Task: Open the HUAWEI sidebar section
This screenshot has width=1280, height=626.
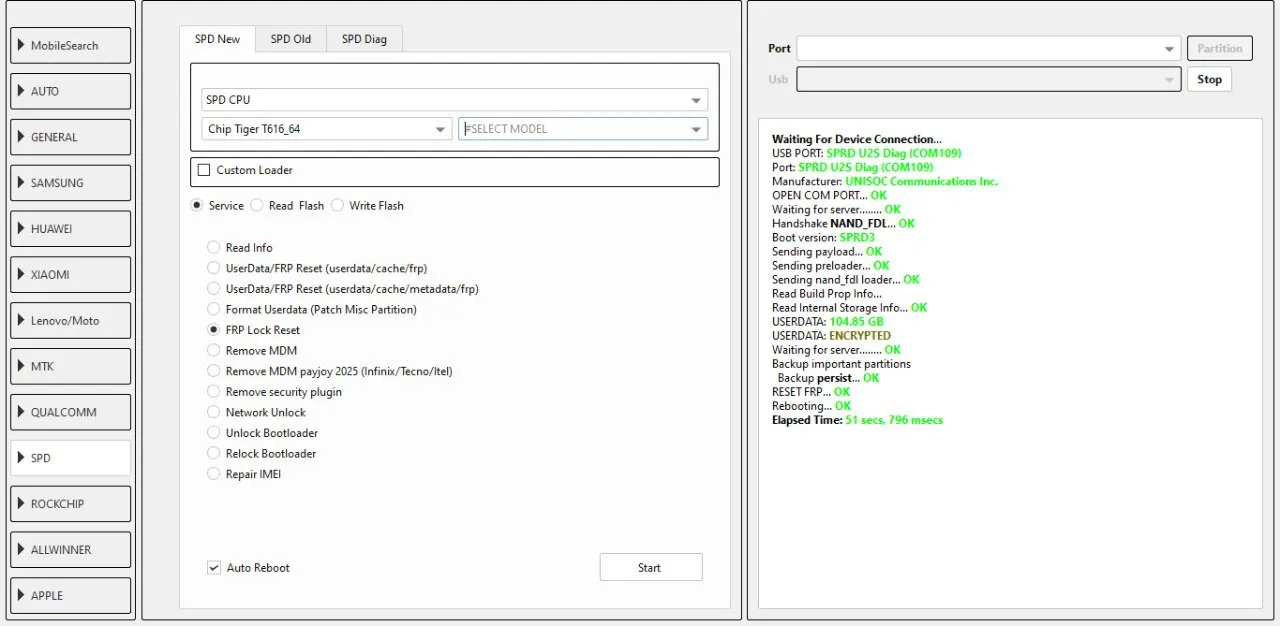Action: [71, 228]
